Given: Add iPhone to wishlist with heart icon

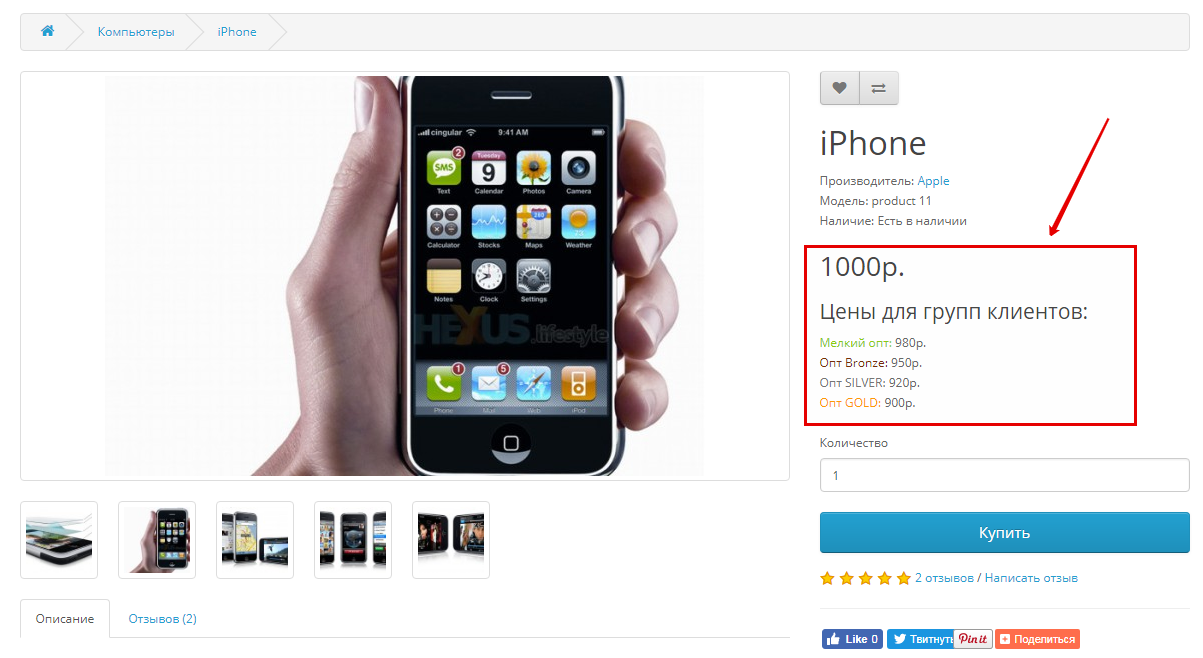Looking at the screenshot, I should (840, 88).
